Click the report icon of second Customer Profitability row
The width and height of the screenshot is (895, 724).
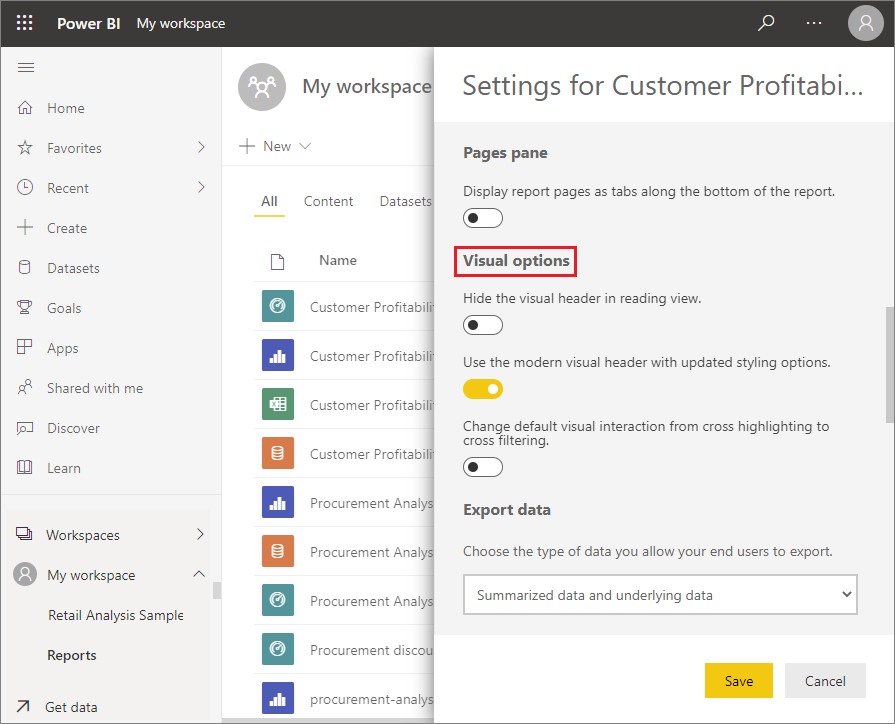pos(278,355)
